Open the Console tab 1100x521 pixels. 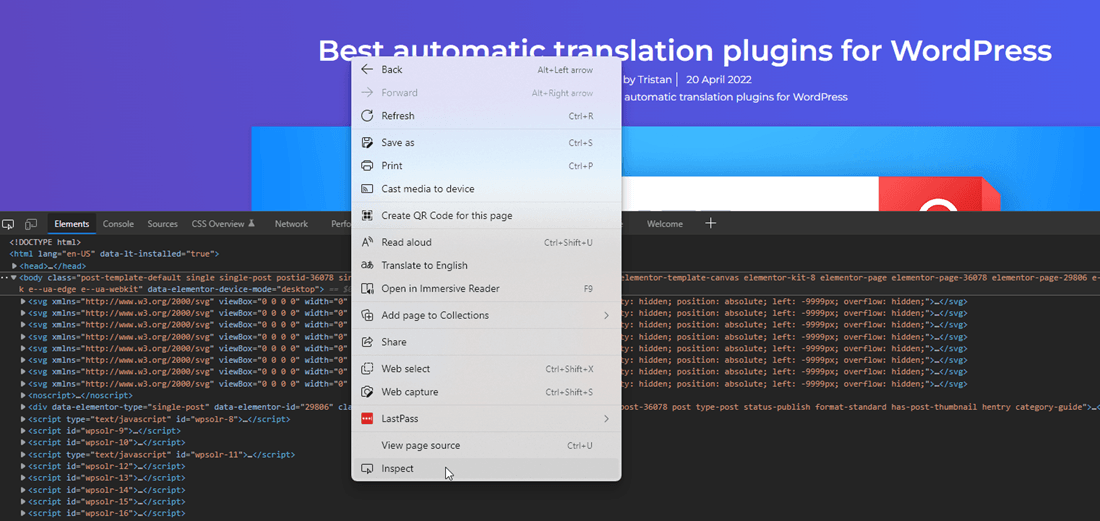(118, 224)
